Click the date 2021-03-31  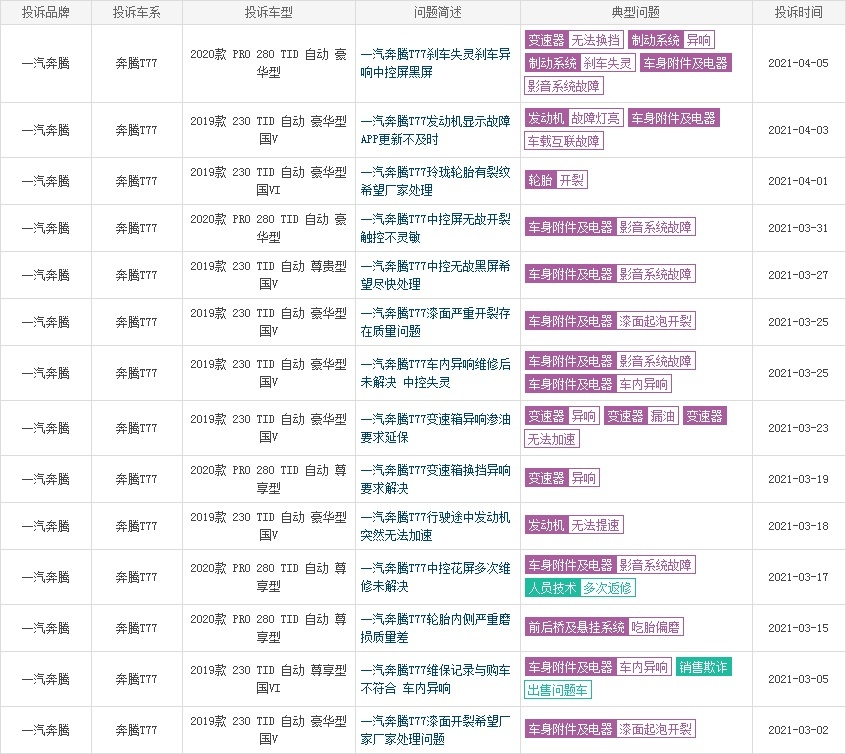799,228
